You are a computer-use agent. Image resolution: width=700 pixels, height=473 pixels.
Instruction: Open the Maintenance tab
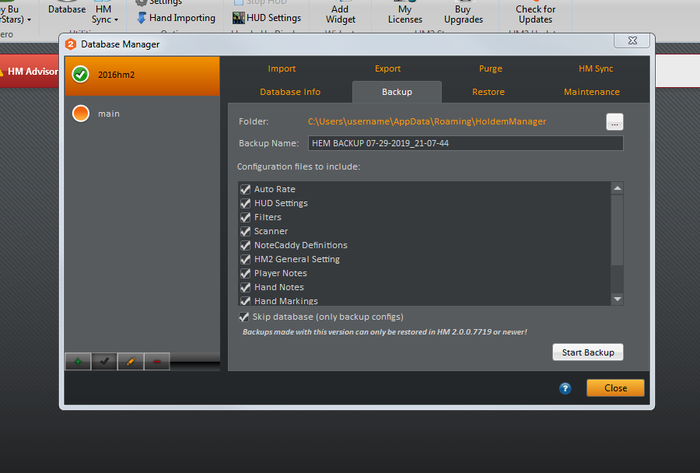592,92
